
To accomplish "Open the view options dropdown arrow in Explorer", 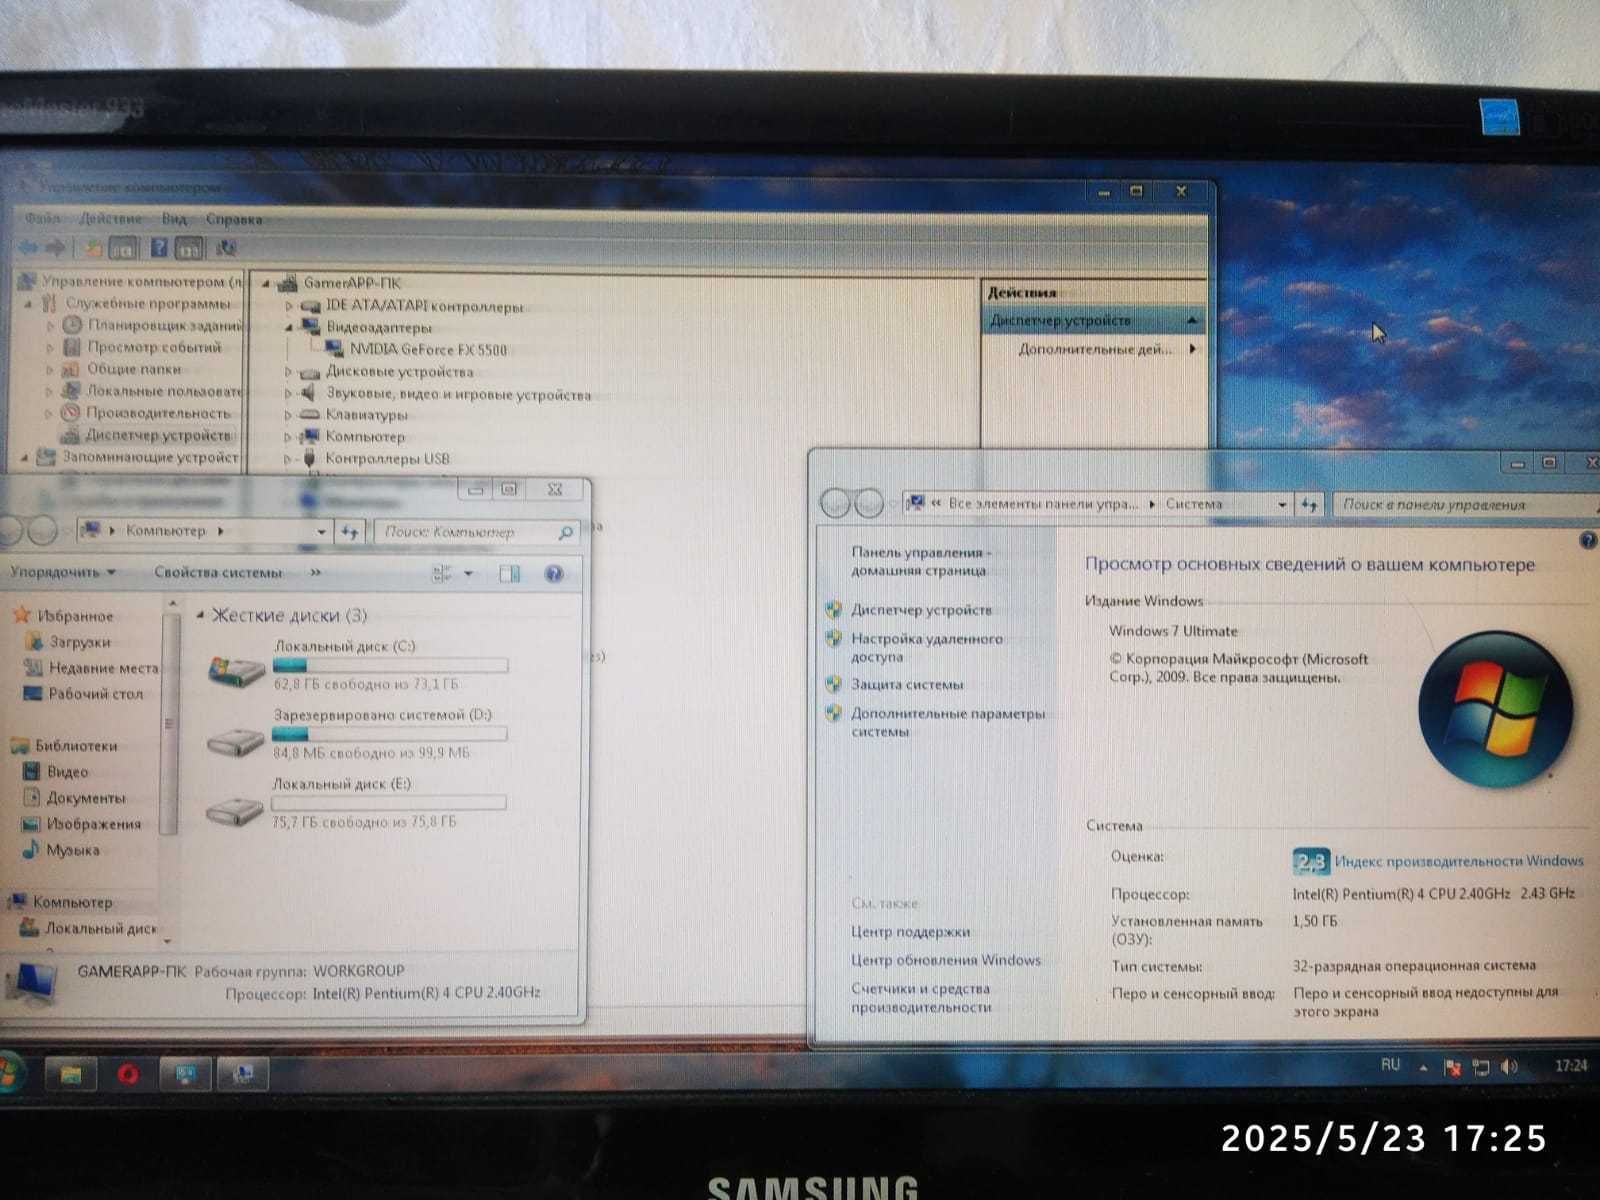I will click(469, 573).
